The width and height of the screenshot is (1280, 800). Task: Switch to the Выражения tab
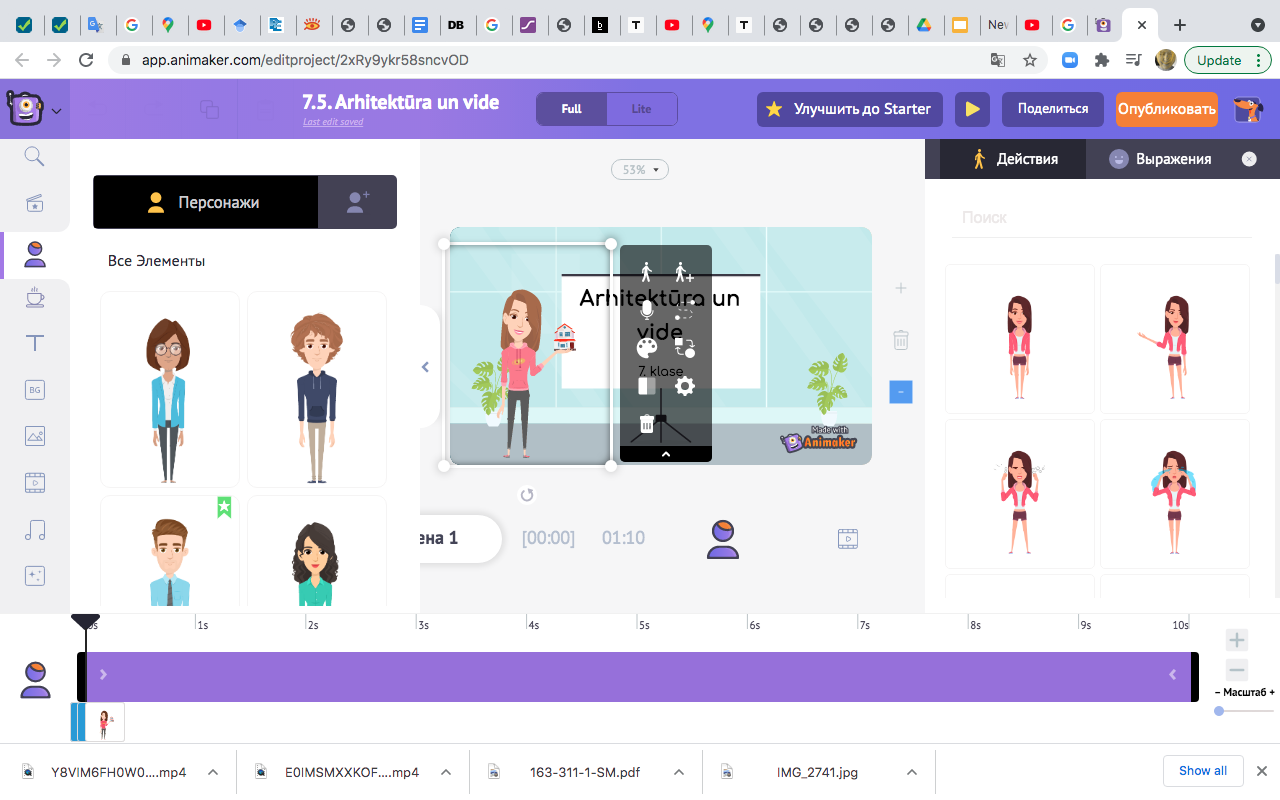[x=1160, y=159]
